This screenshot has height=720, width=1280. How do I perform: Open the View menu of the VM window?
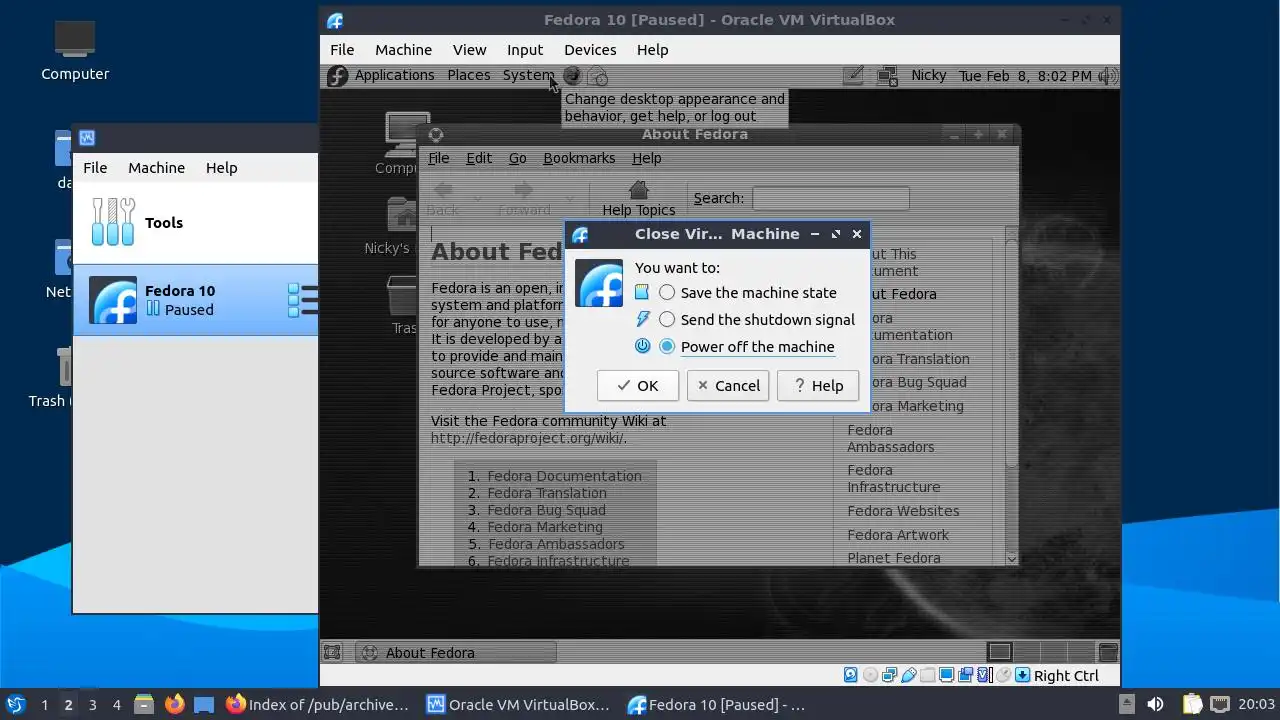[469, 50]
